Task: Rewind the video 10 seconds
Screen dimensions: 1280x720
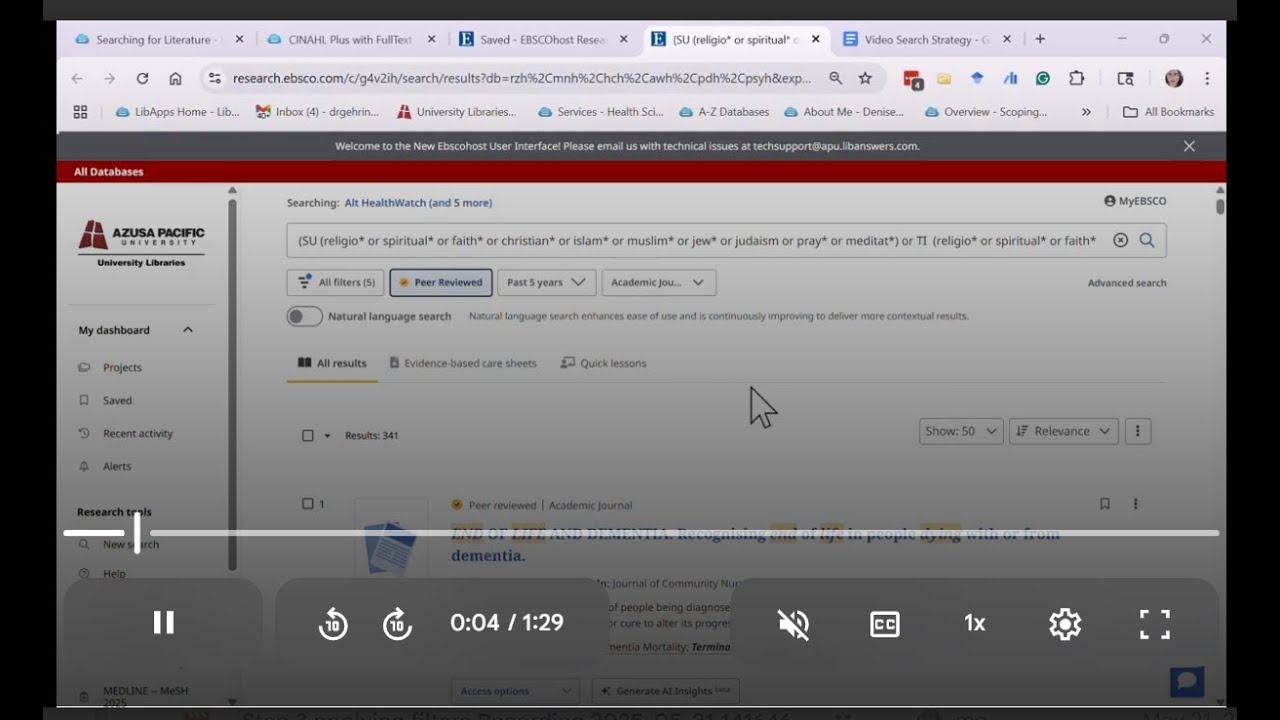Action: pyautogui.click(x=333, y=624)
